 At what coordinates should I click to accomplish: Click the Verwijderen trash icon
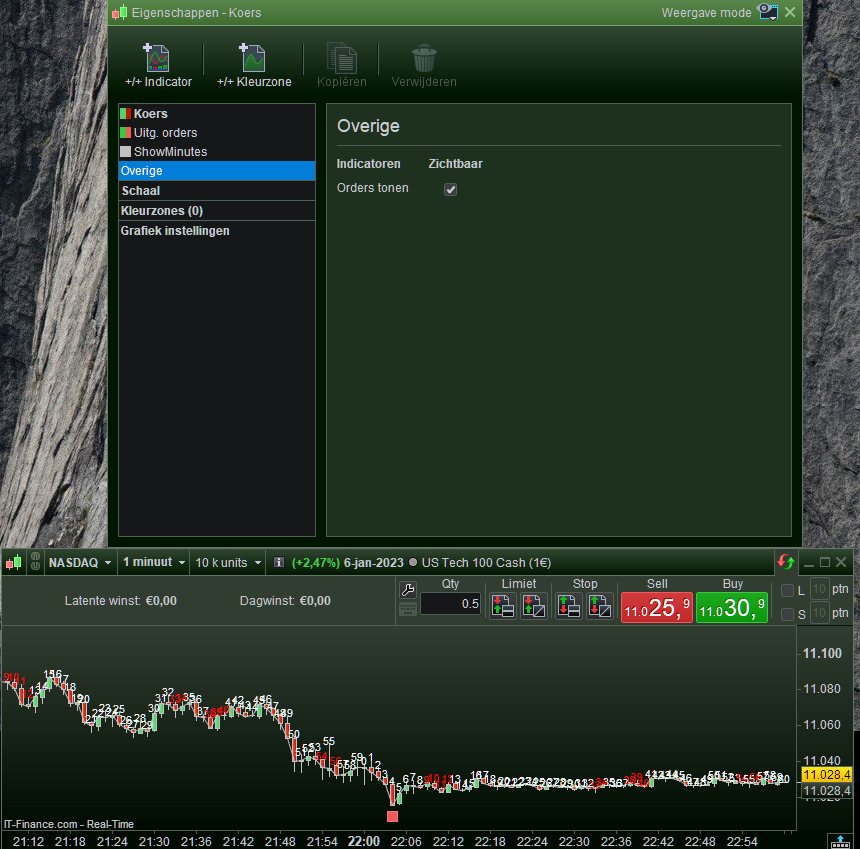pos(424,58)
